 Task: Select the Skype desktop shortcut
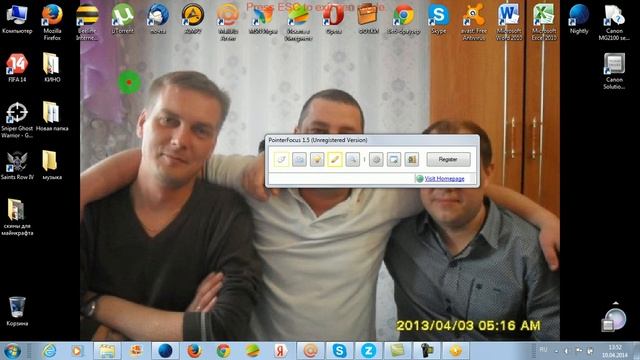439,19
